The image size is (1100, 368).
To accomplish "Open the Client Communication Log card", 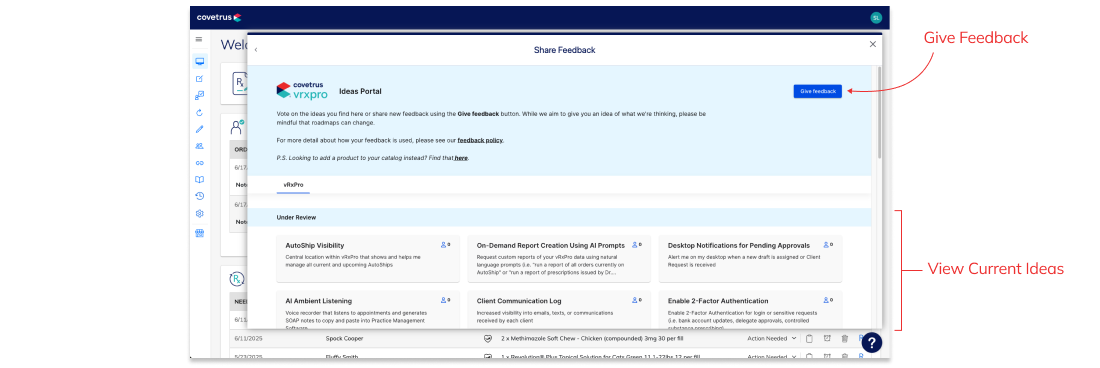I will (559, 310).
